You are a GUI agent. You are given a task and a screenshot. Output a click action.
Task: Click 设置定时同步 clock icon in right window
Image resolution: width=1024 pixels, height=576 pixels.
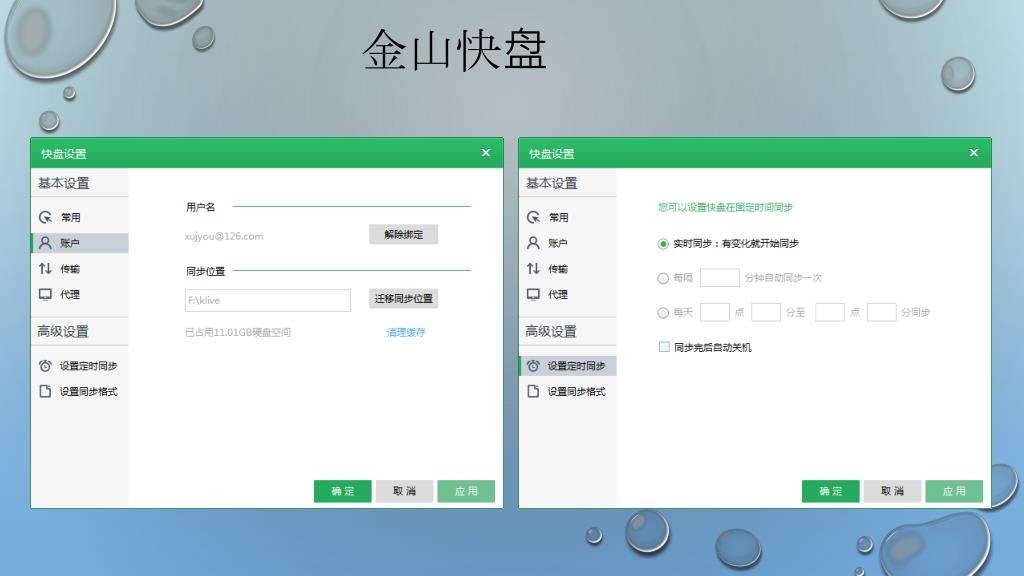point(533,366)
